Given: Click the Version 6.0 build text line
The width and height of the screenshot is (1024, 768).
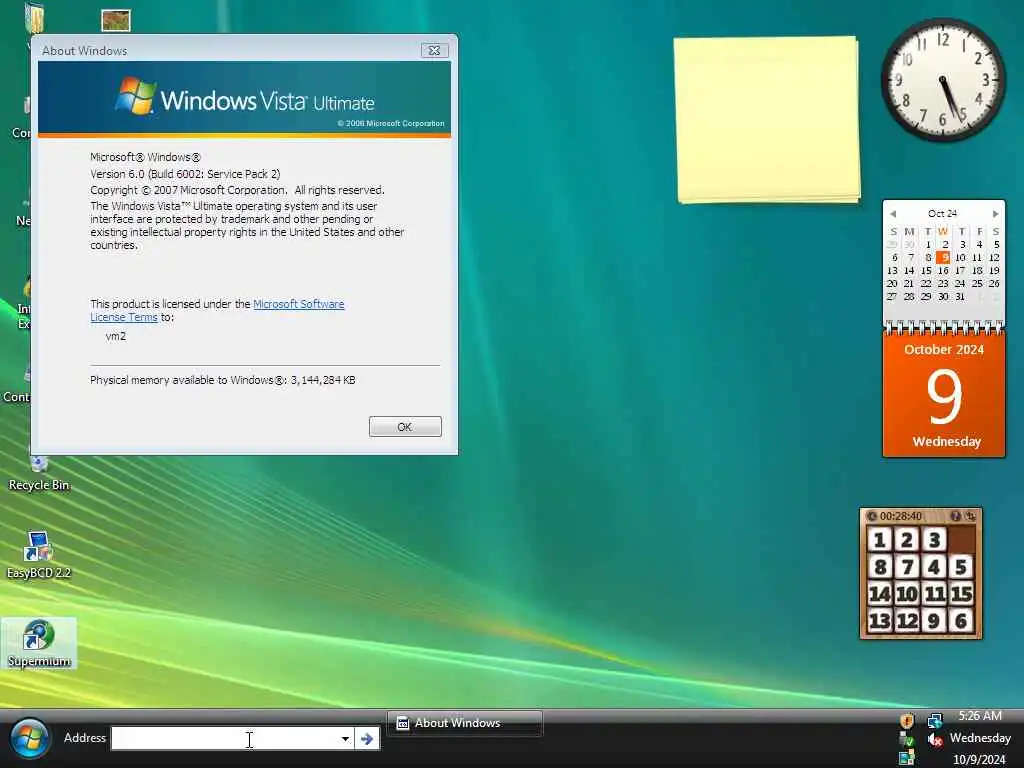Looking at the screenshot, I should point(185,174).
